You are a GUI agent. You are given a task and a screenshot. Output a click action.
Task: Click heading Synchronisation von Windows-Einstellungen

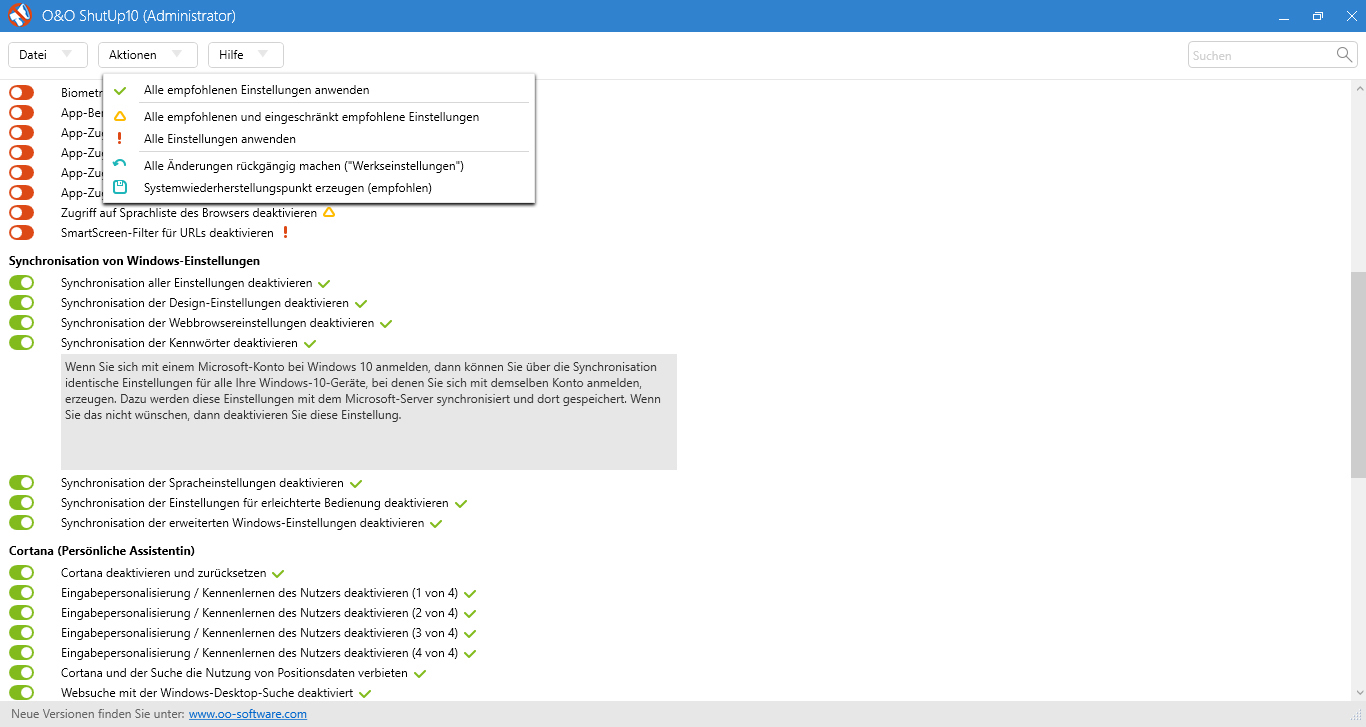(x=134, y=261)
